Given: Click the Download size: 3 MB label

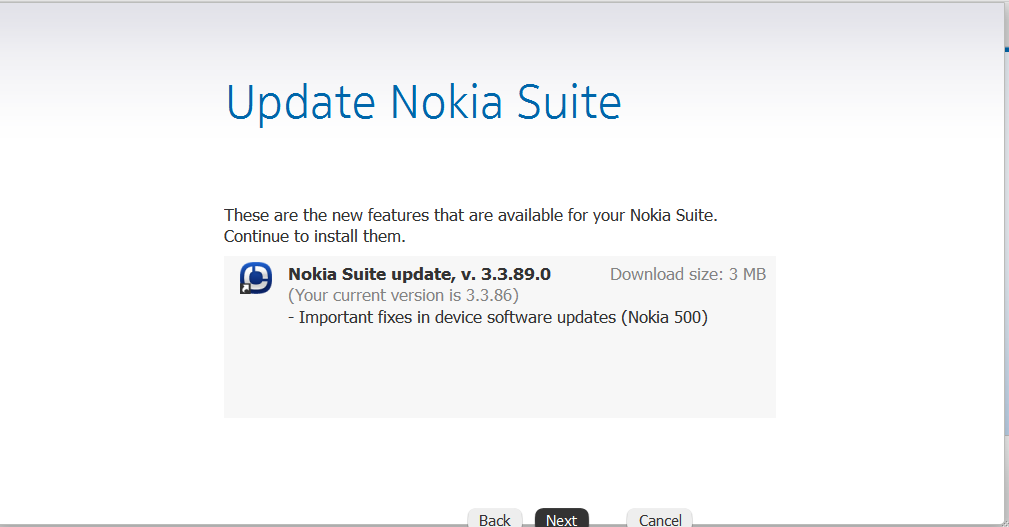Looking at the screenshot, I should 688,274.
